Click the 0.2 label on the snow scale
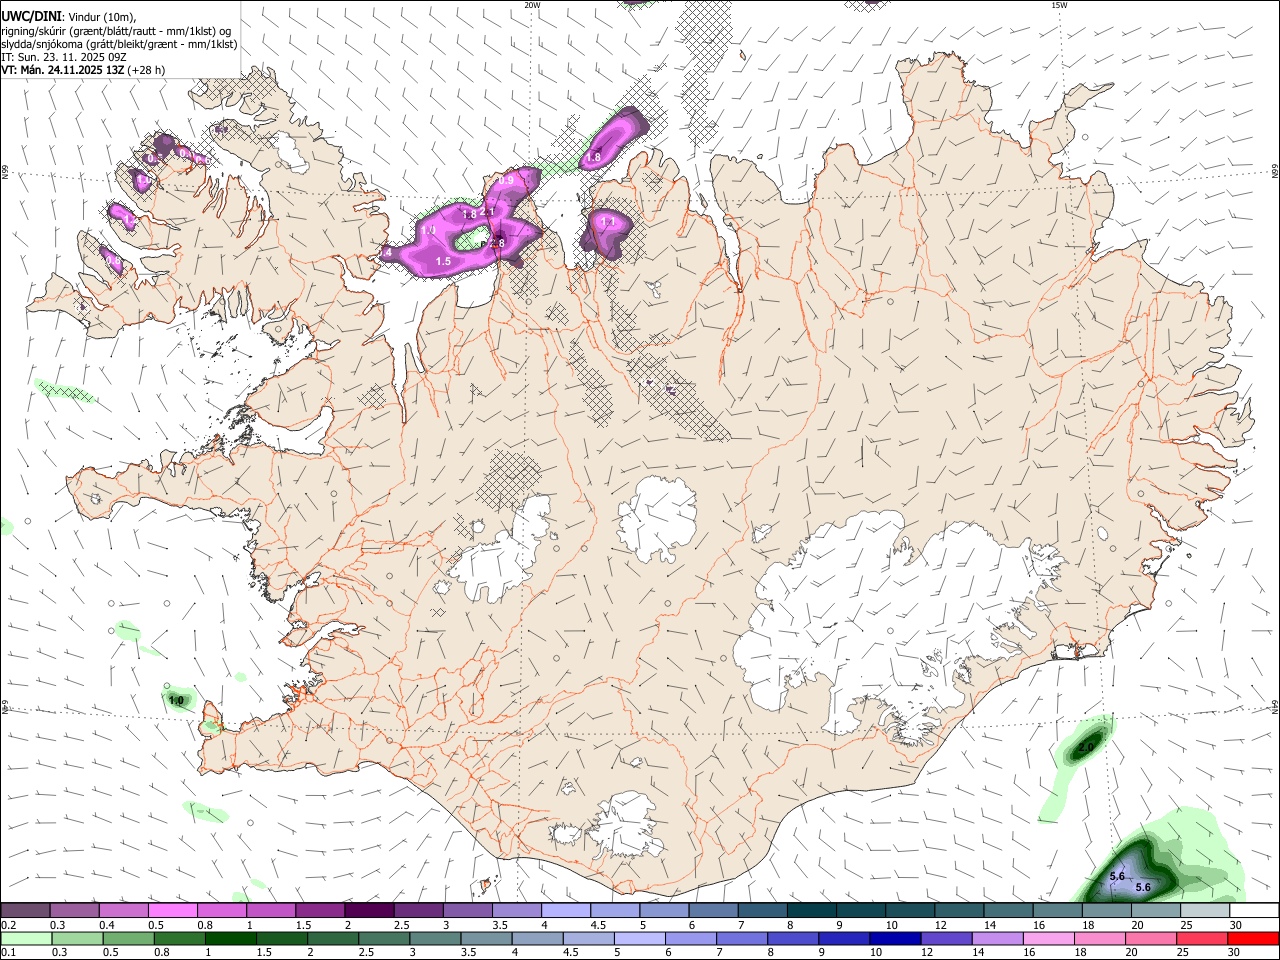The image size is (1280, 960). [x=9, y=925]
